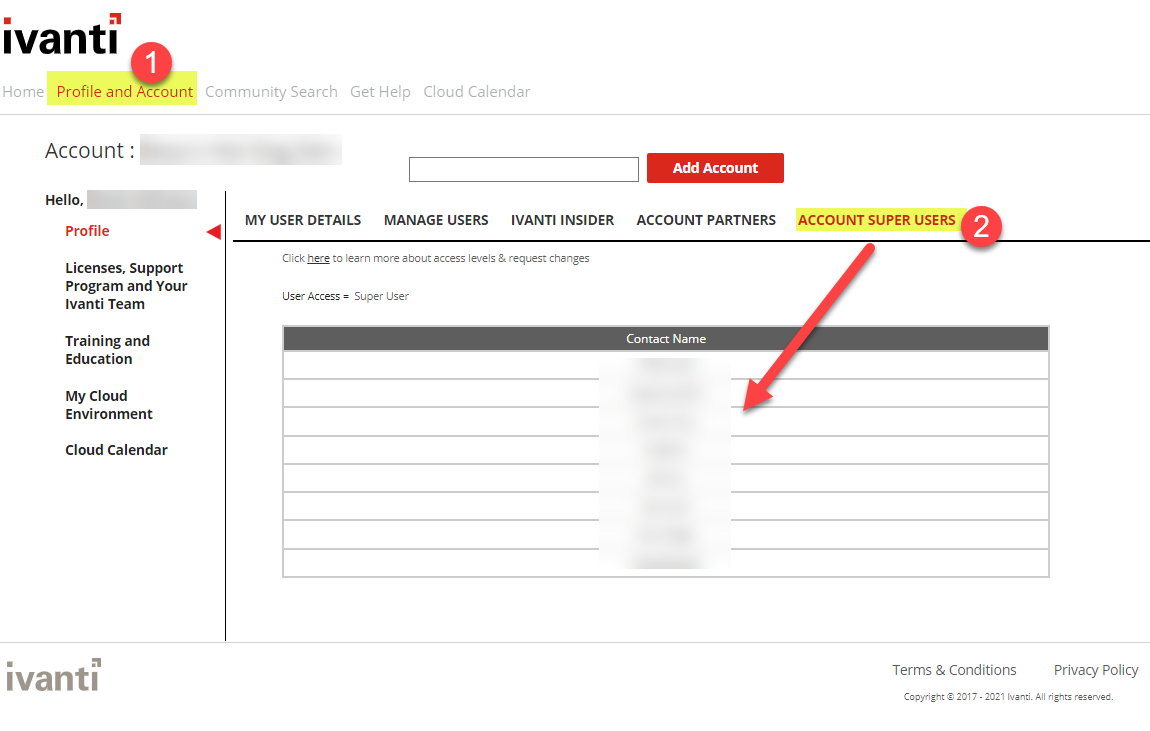
Task: Select Training and Education in the sidebar
Action: pyautogui.click(x=107, y=349)
